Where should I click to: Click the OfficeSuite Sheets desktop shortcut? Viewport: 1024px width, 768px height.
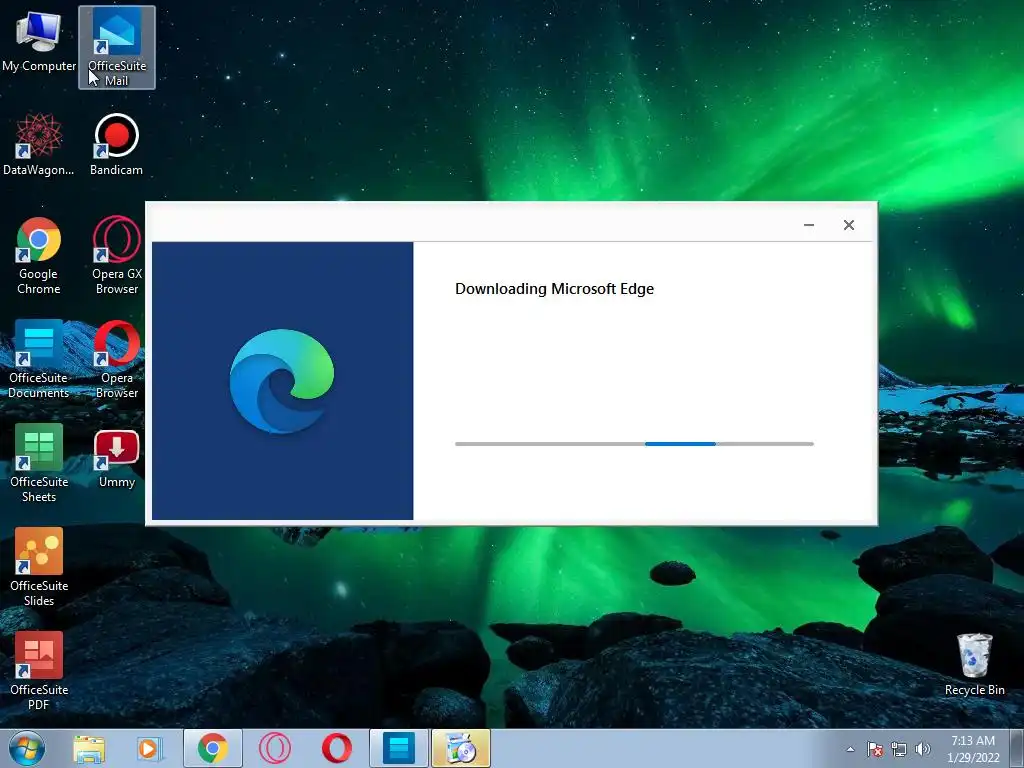(39, 463)
